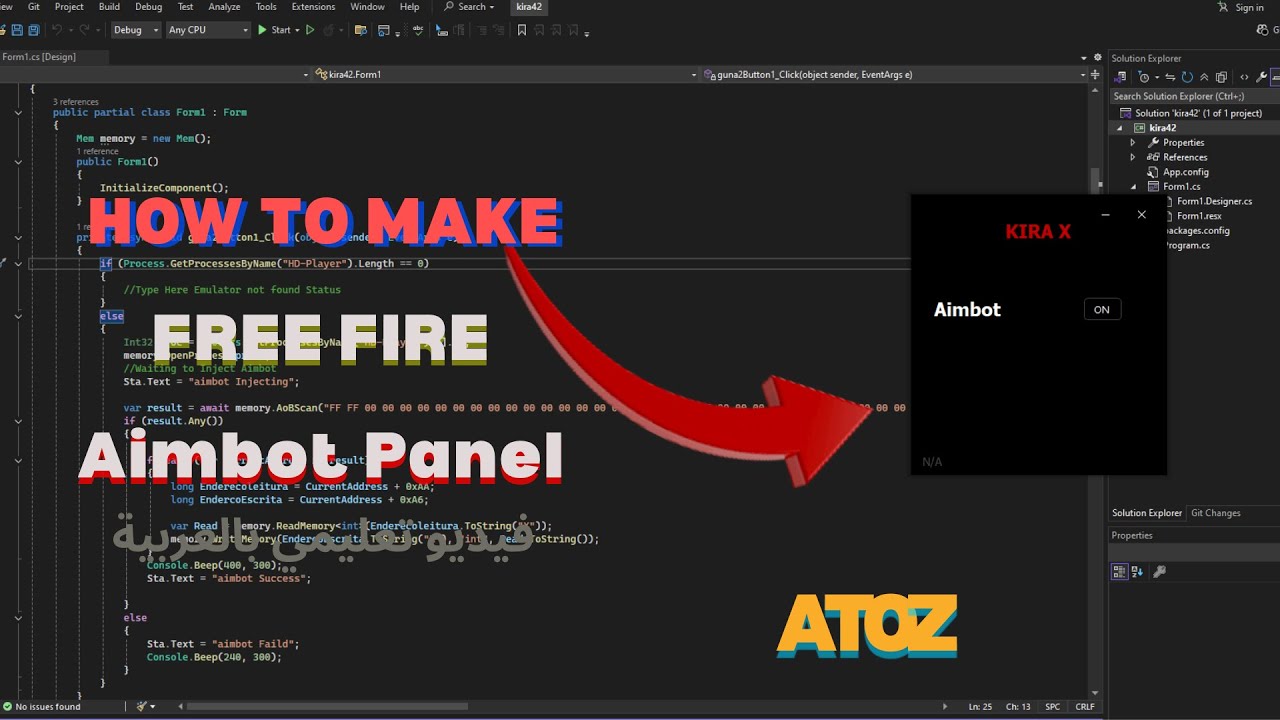This screenshot has width=1280, height=720.
Task: Select App.config in Solution Explorer
Action: [x=1185, y=172]
